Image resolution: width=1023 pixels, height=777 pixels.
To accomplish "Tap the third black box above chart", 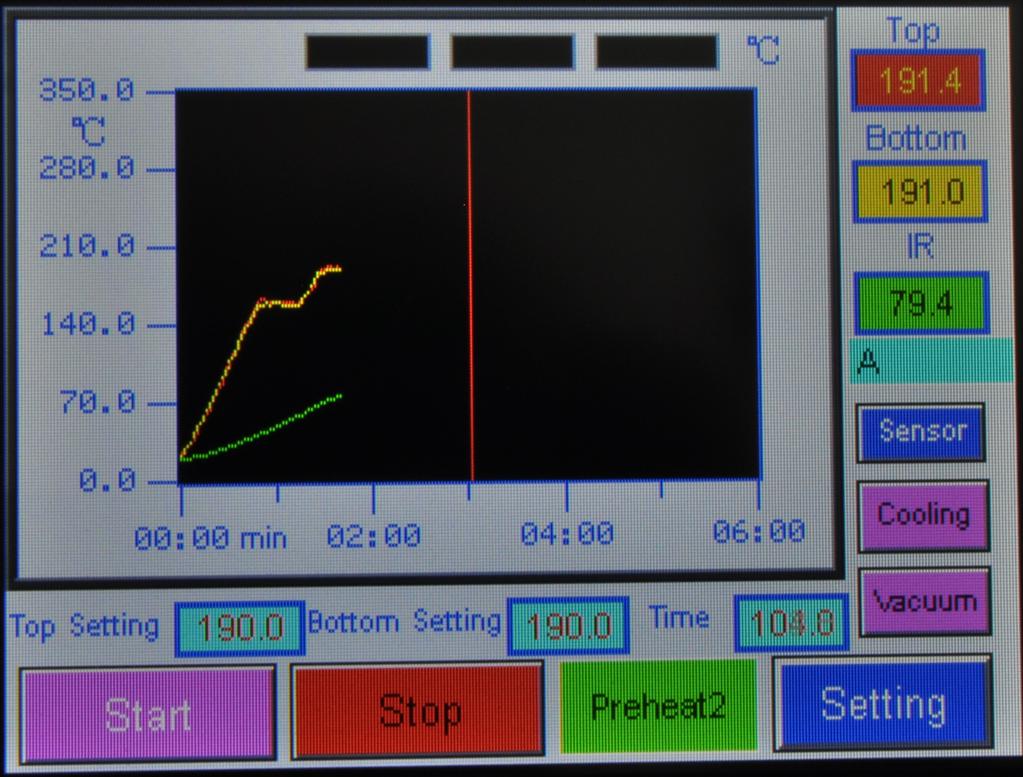I will pos(656,52).
